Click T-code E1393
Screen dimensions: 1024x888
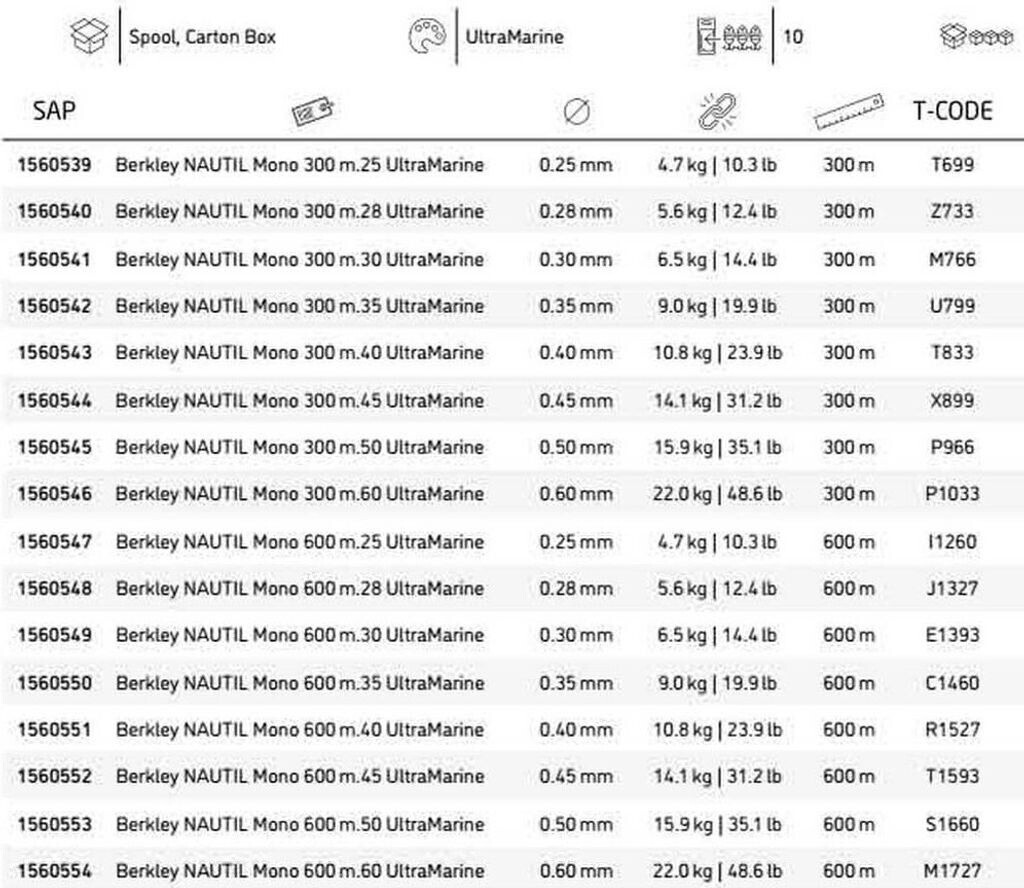952,635
